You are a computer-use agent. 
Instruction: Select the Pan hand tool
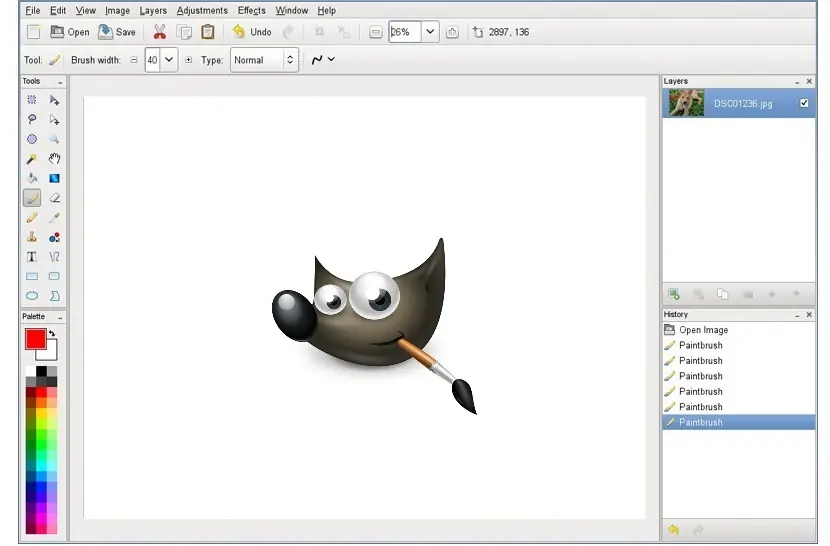coord(54,159)
